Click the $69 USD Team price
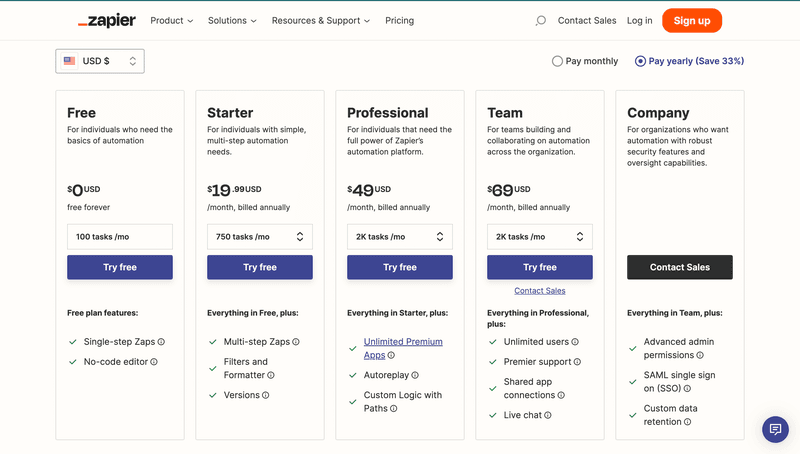 (509, 190)
